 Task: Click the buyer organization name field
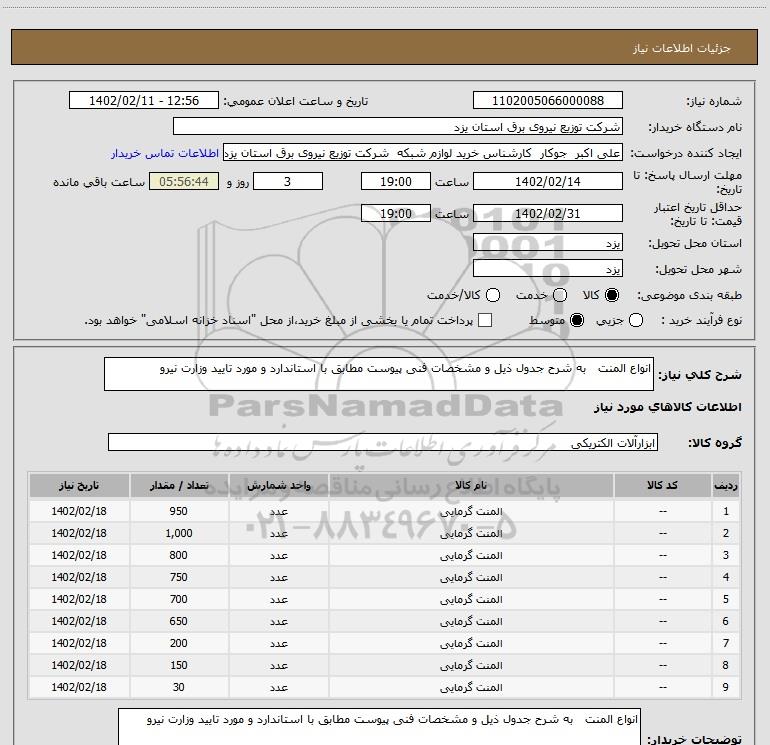click(x=398, y=127)
